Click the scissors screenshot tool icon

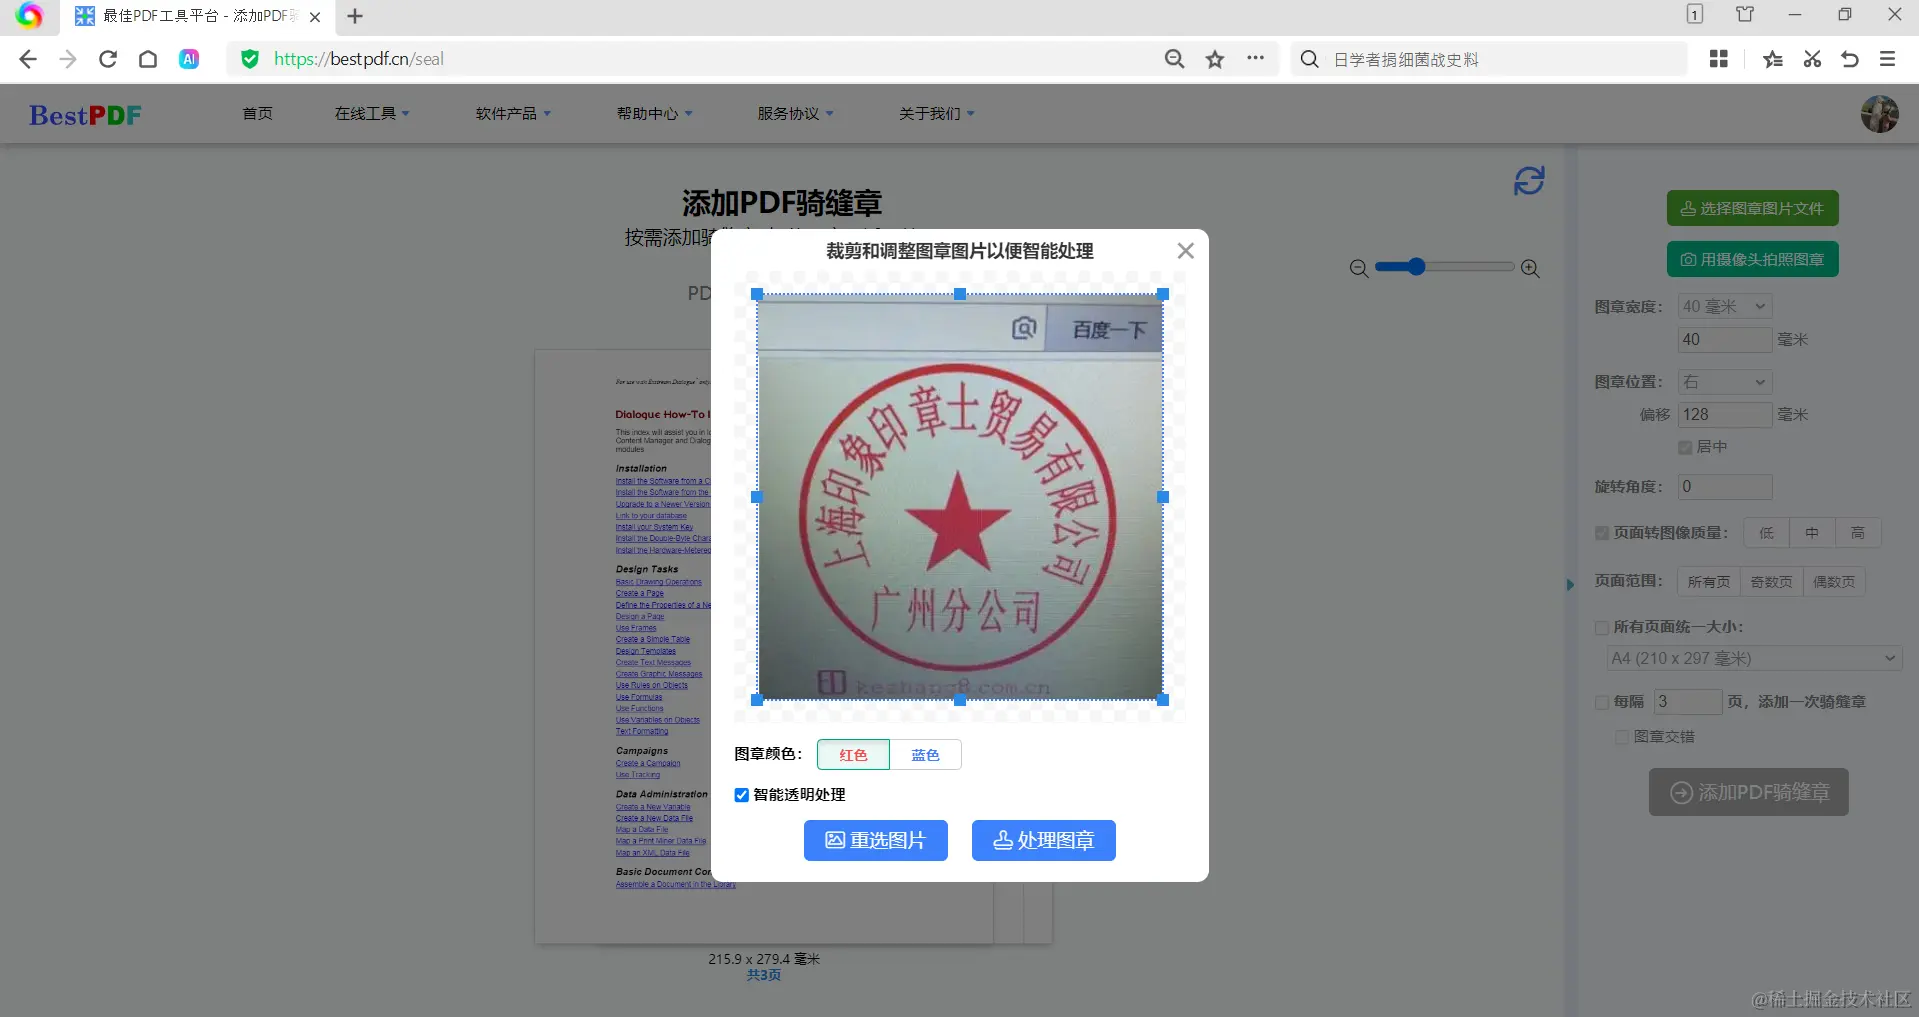(x=1812, y=59)
